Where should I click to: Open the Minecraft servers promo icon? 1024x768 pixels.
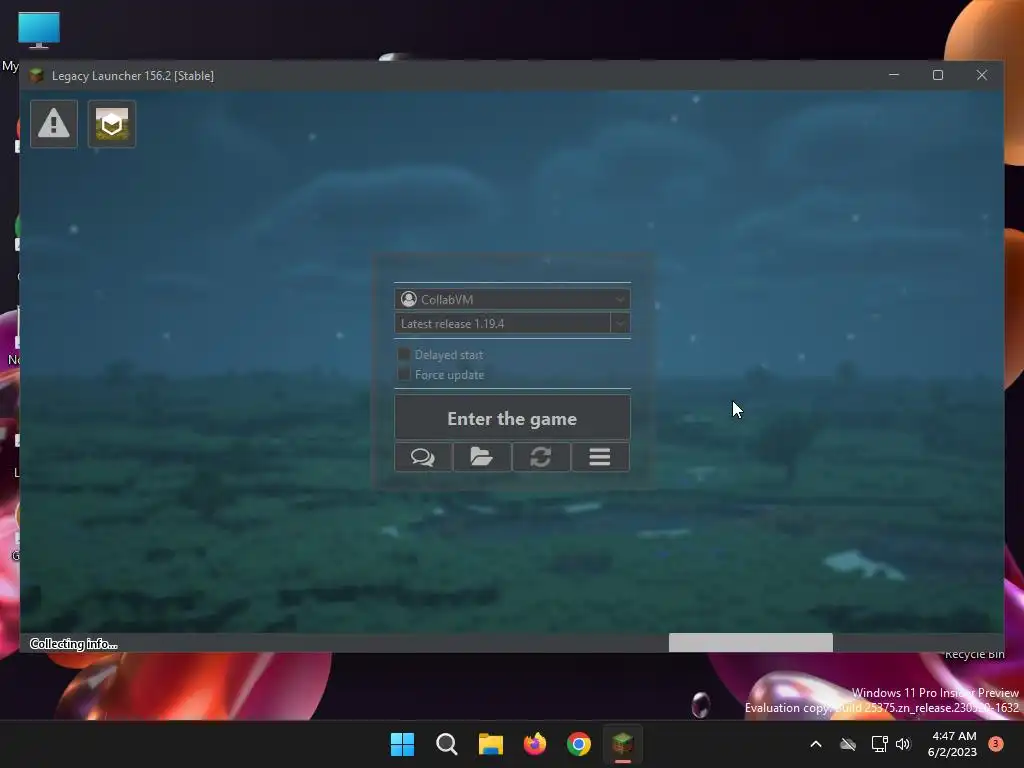click(112, 123)
